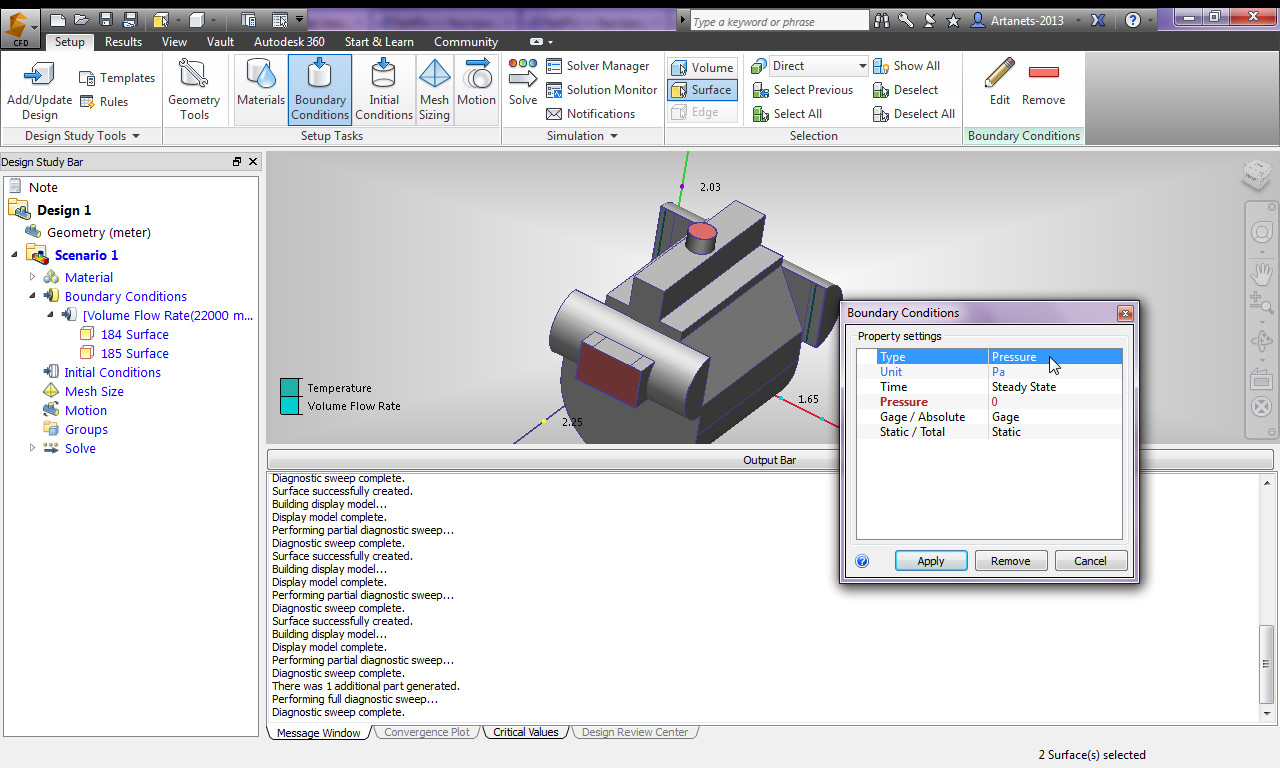This screenshot has width=1280, height=768.
Task: Toggle Surface selection mode
Action: pyautogui.click(x=702, y=90)
